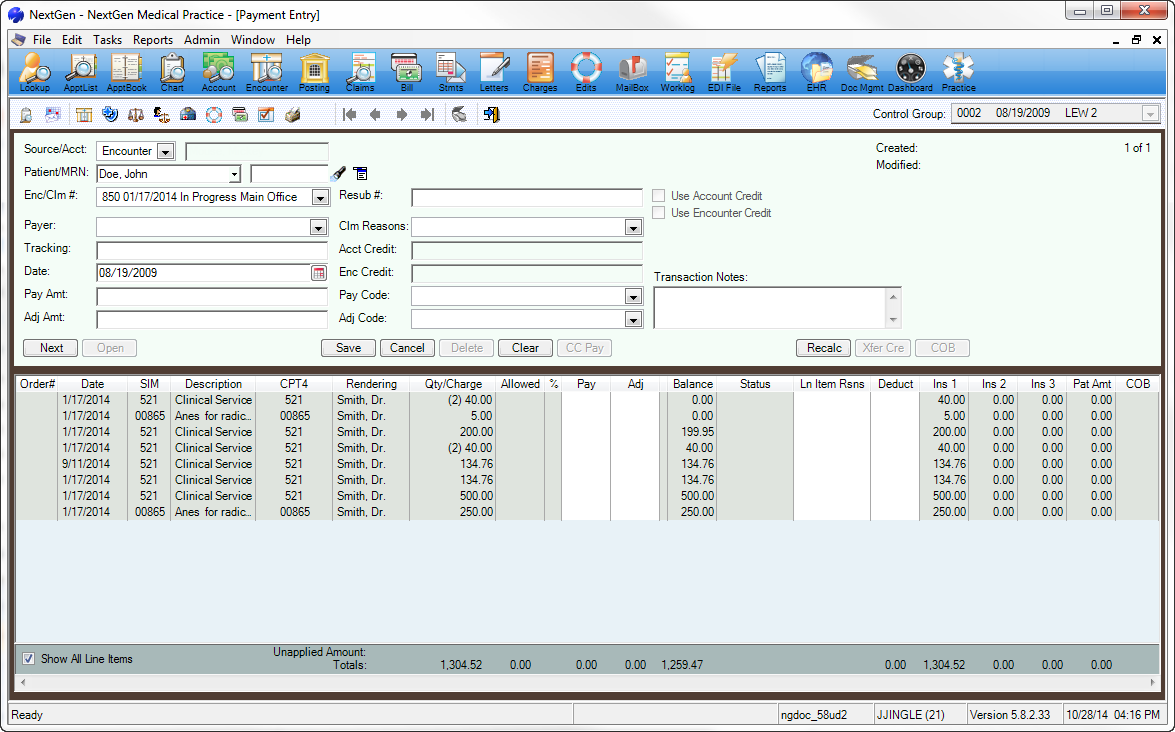Image resolution: width=1175 pixels, height=732 pixels.
Task: Open the Doc Mgmt icon
Action: point(862,73)
